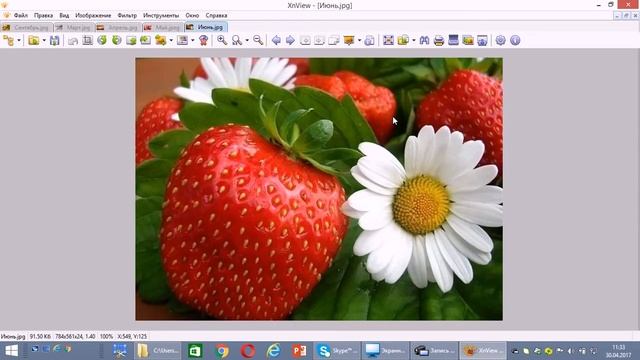Open the Справка menu
This screenshot has width=640, height=360.
[x=216, y=16]
